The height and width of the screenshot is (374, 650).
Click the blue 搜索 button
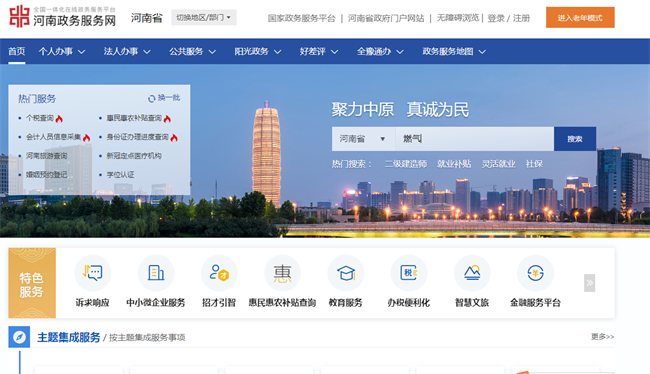[x=575, y=139]
